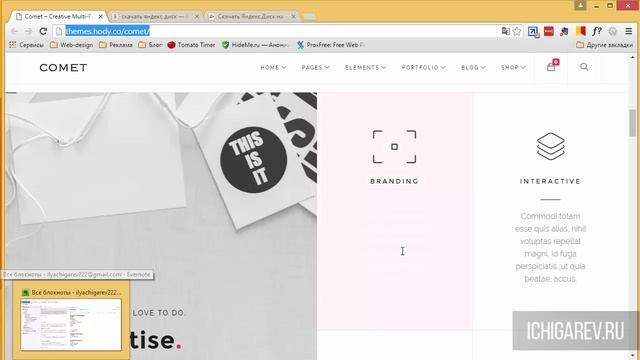This screenshot has height=360, width=640.
Task: Open Chrome menu hamburger icon
Action: coord(629,31)
